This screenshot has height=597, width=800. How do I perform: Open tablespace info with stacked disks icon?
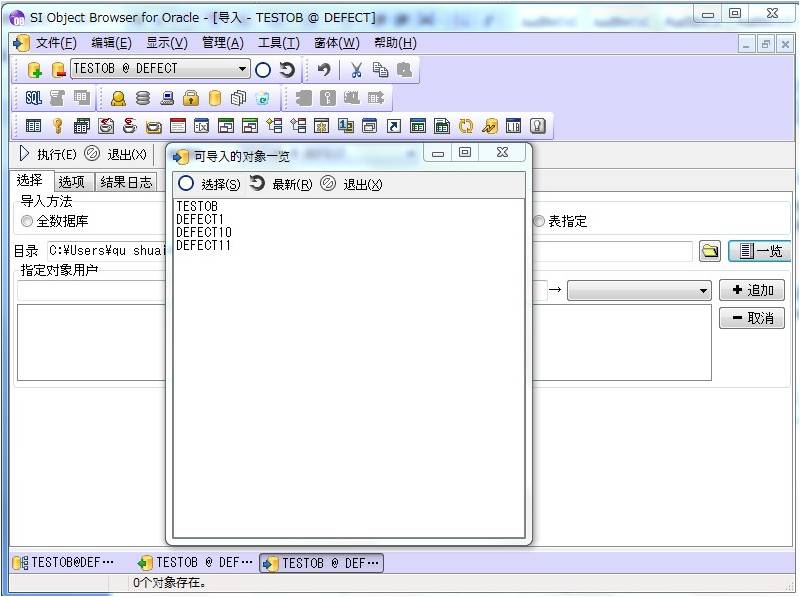(x=143, y=97)
